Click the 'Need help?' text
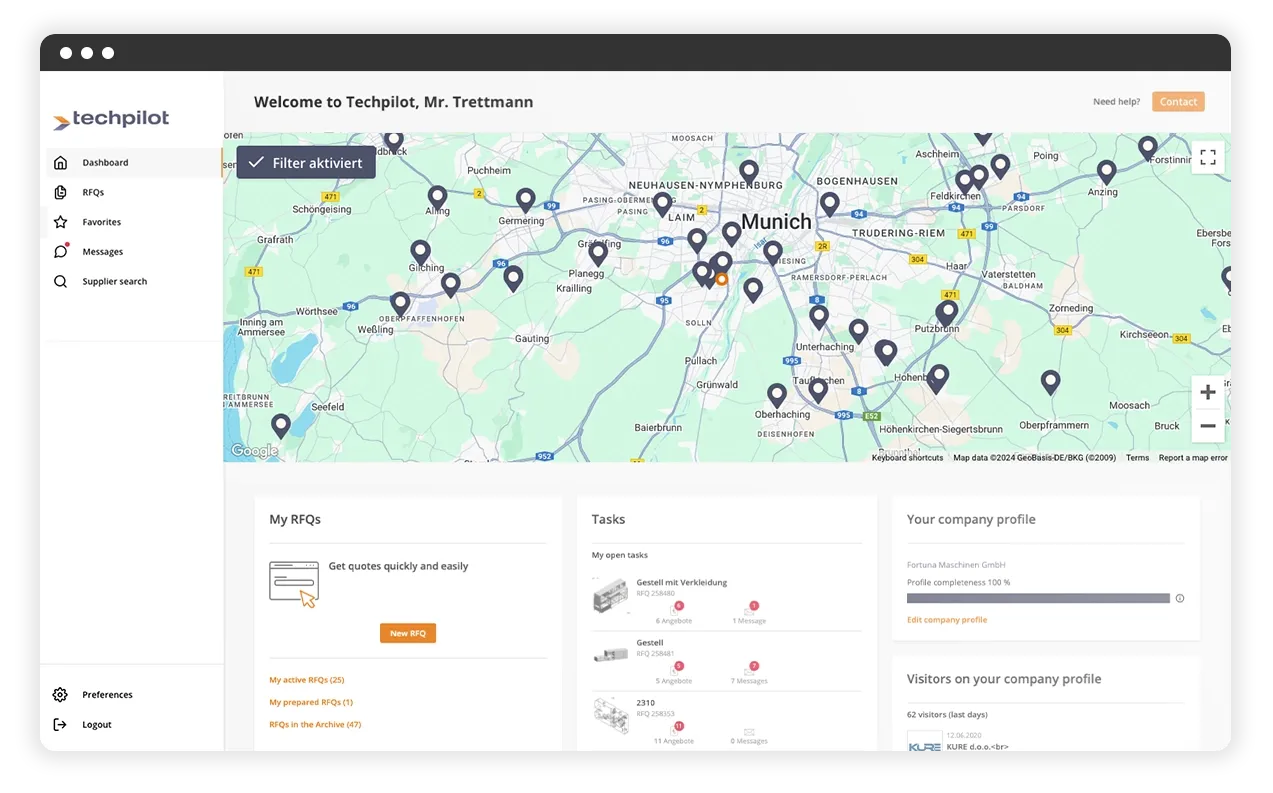1273x793 pixels. pyautogui.click(x=1116, y=102)
